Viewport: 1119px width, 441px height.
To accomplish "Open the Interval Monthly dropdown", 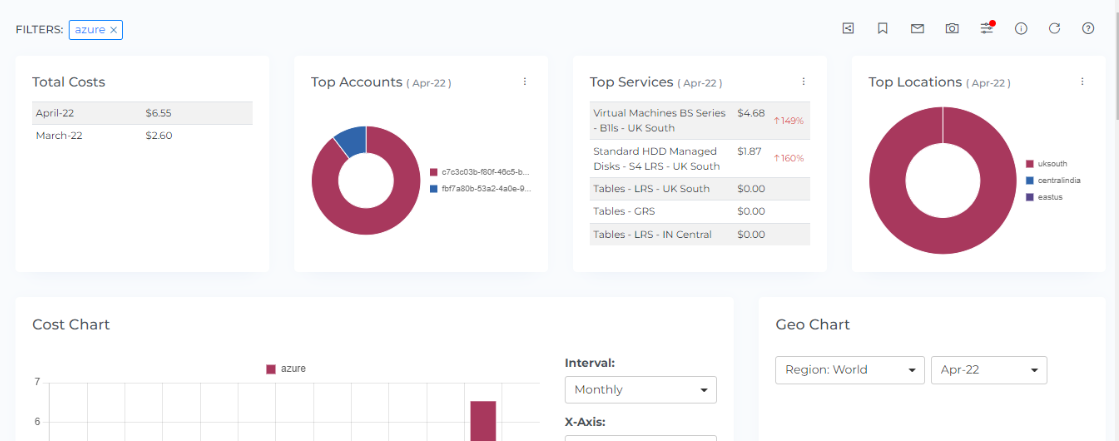I will coord(640,390).
